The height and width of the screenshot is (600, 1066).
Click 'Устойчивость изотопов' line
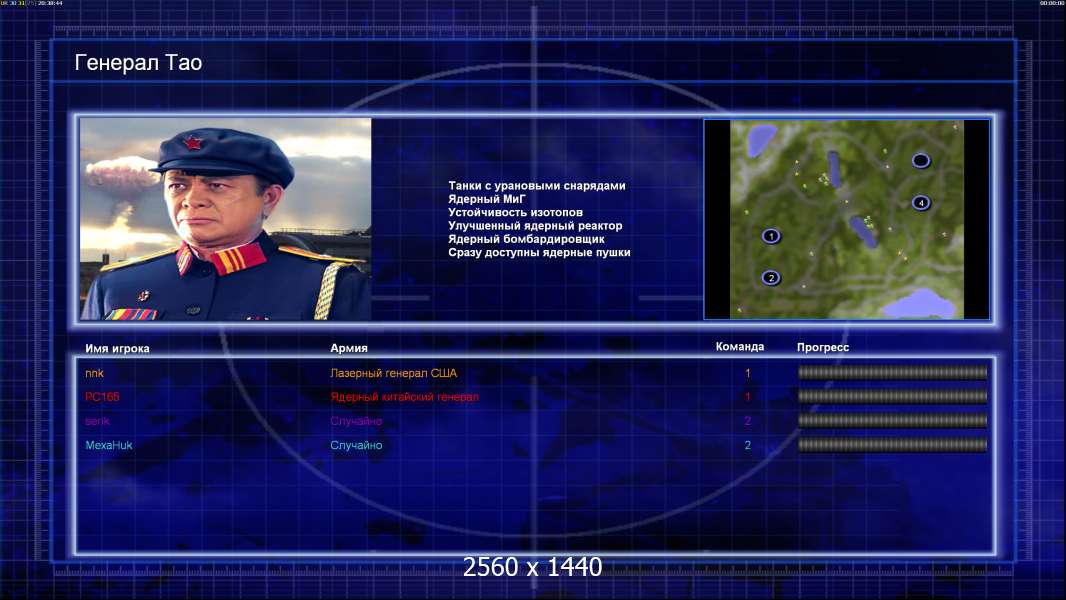(515, 212)
